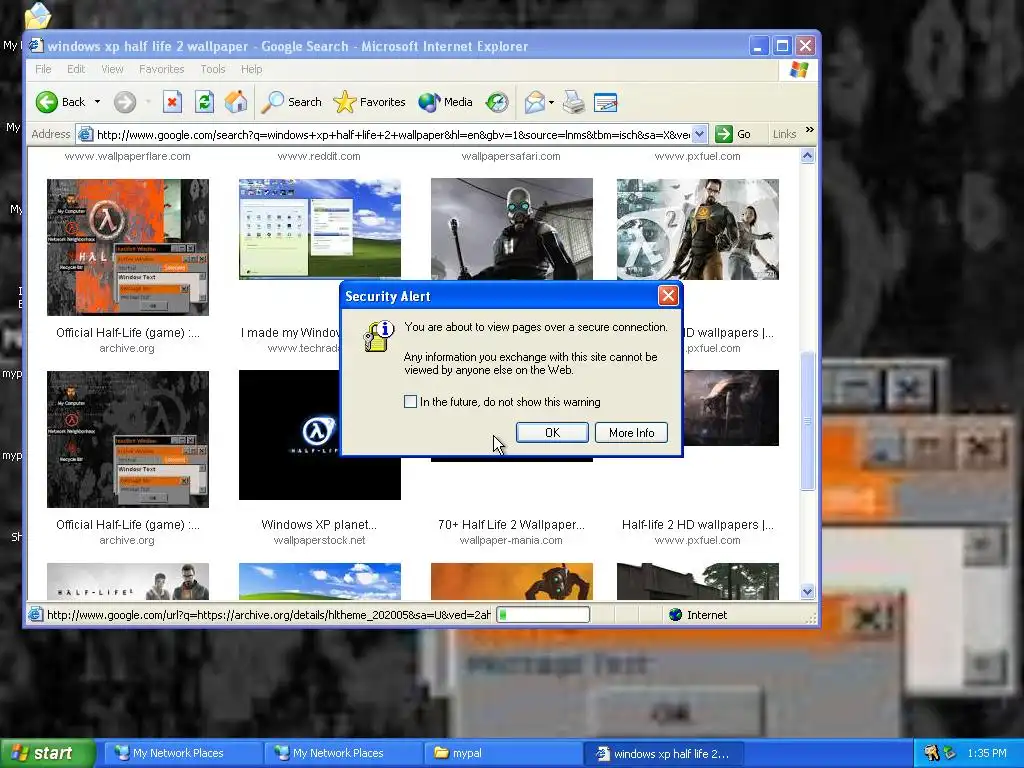Open the Mail button dropdown arrow

click(x=551, y=102)
